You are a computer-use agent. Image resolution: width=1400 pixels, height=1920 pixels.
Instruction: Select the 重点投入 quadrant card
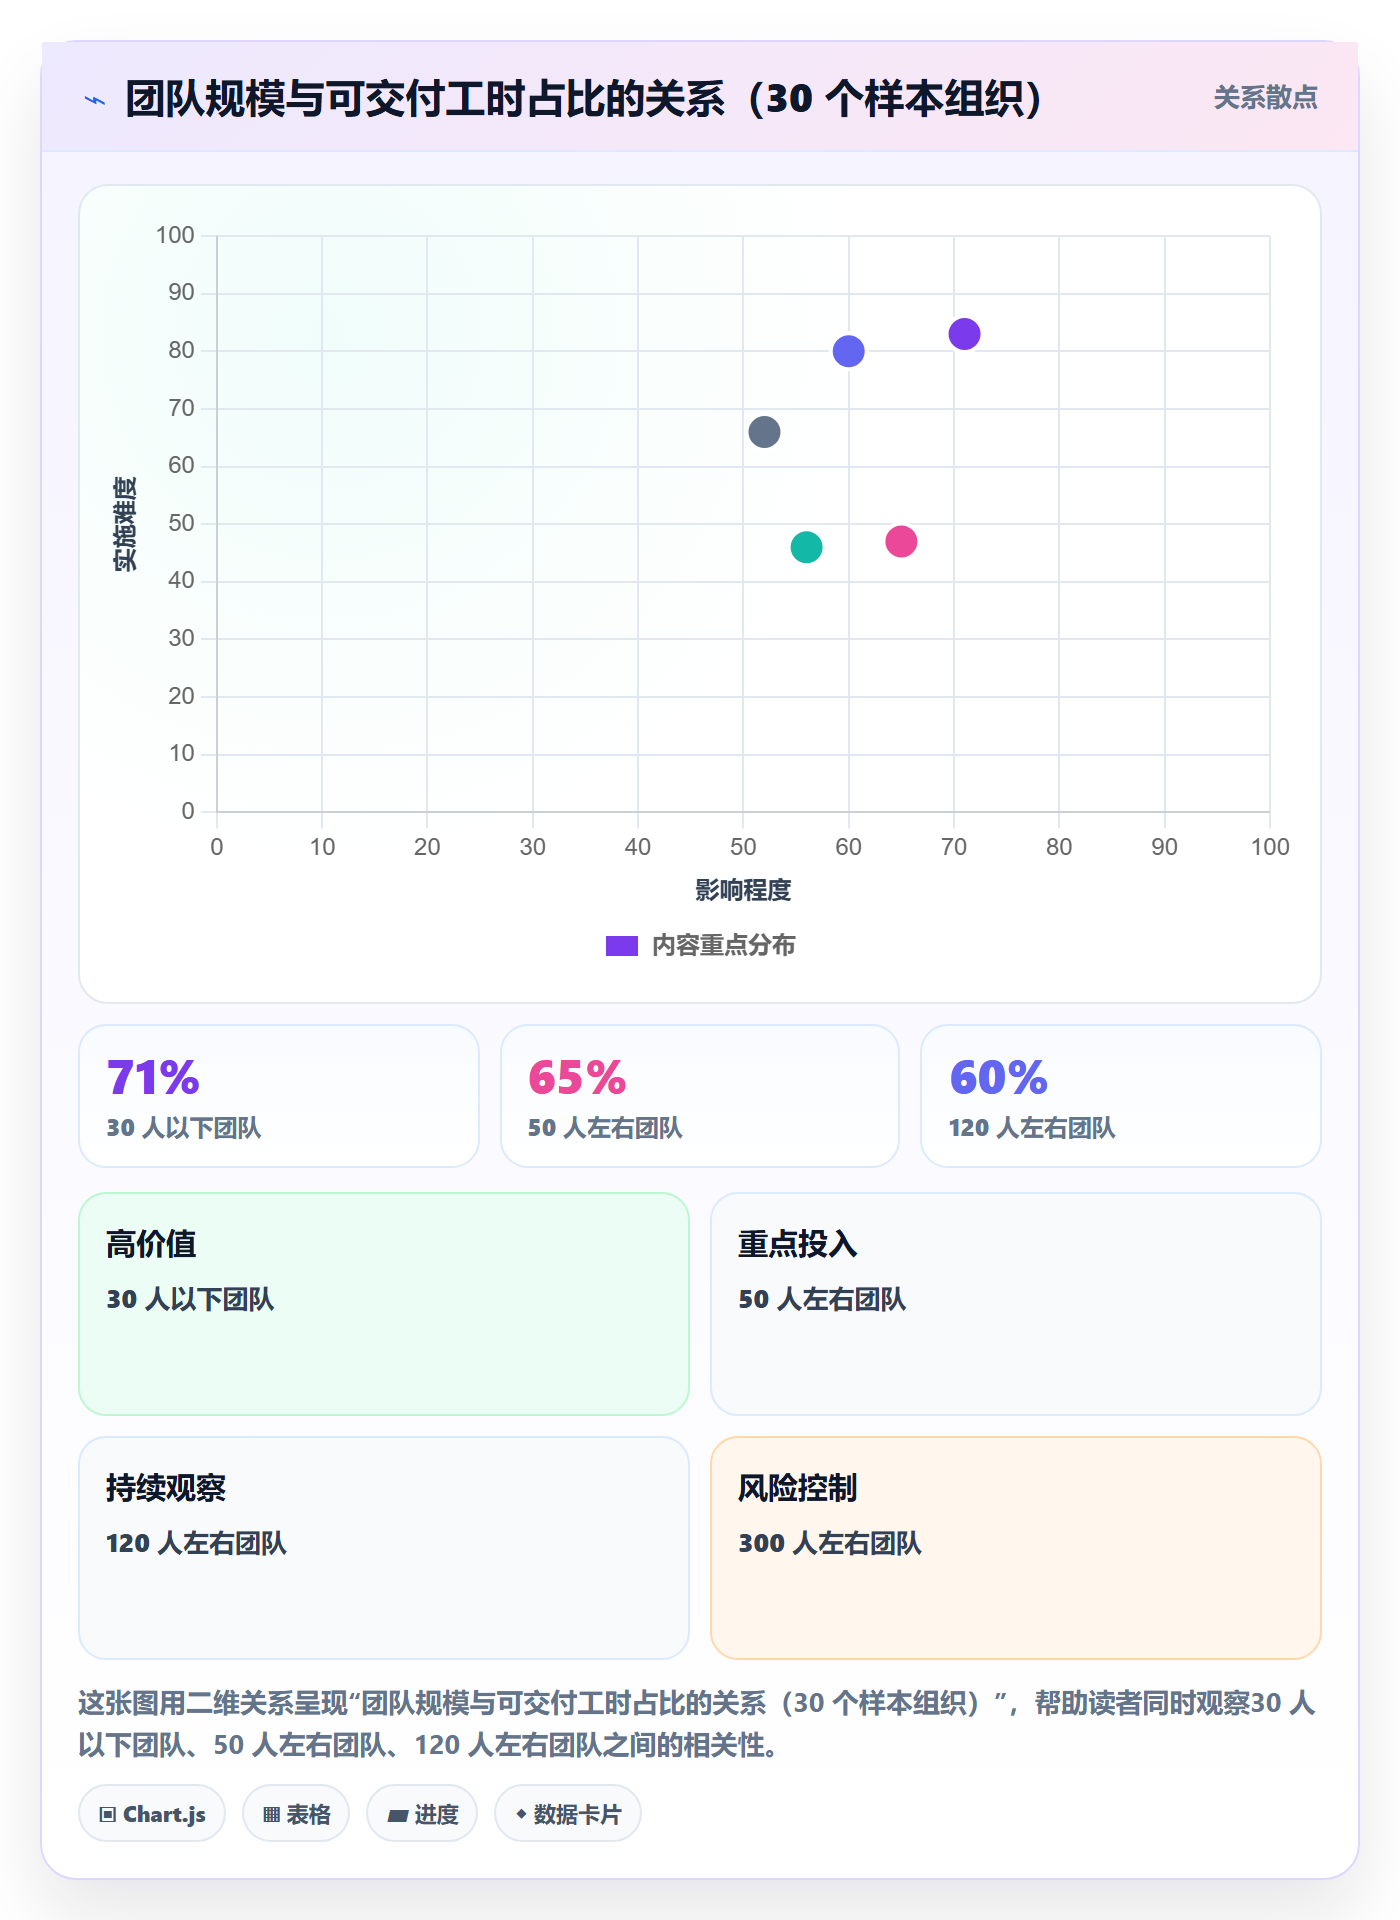1016,1304
